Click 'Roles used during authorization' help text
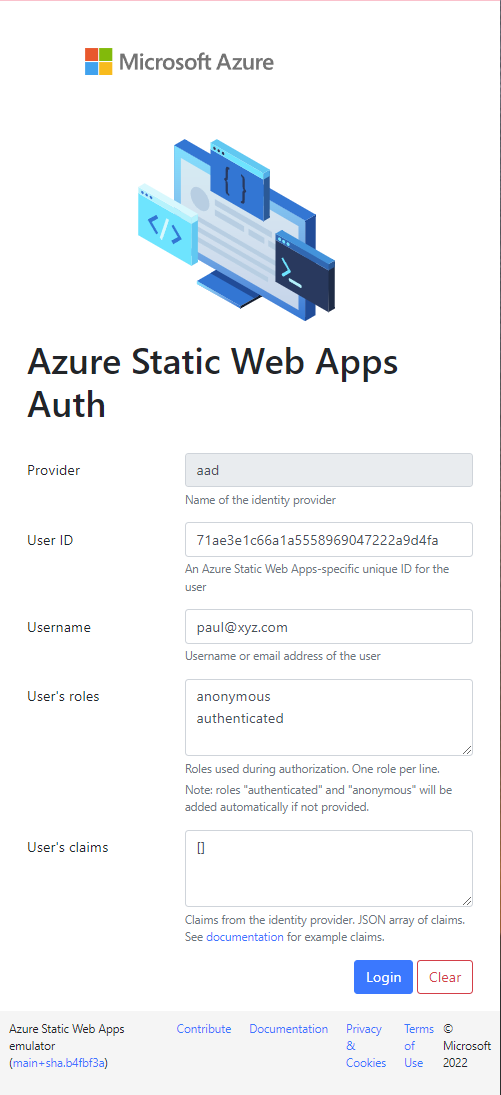 pyautogui.click(x=312, y=769)
